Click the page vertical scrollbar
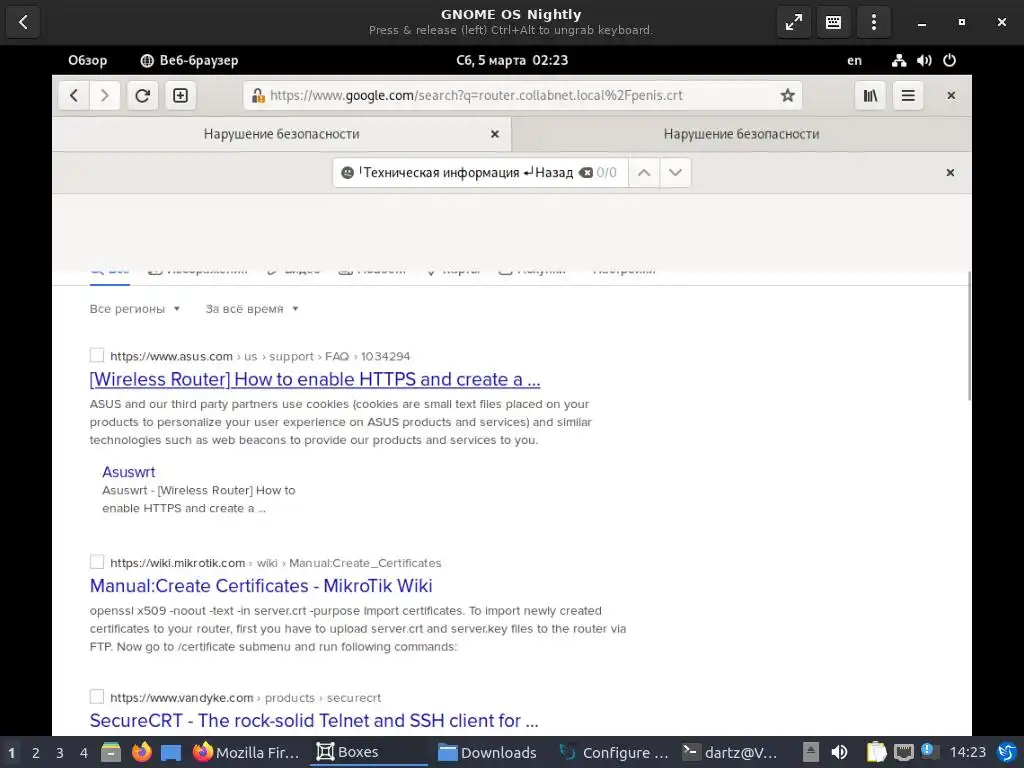This screenshot has height=768, width=1024. click(x=968, y=336)
